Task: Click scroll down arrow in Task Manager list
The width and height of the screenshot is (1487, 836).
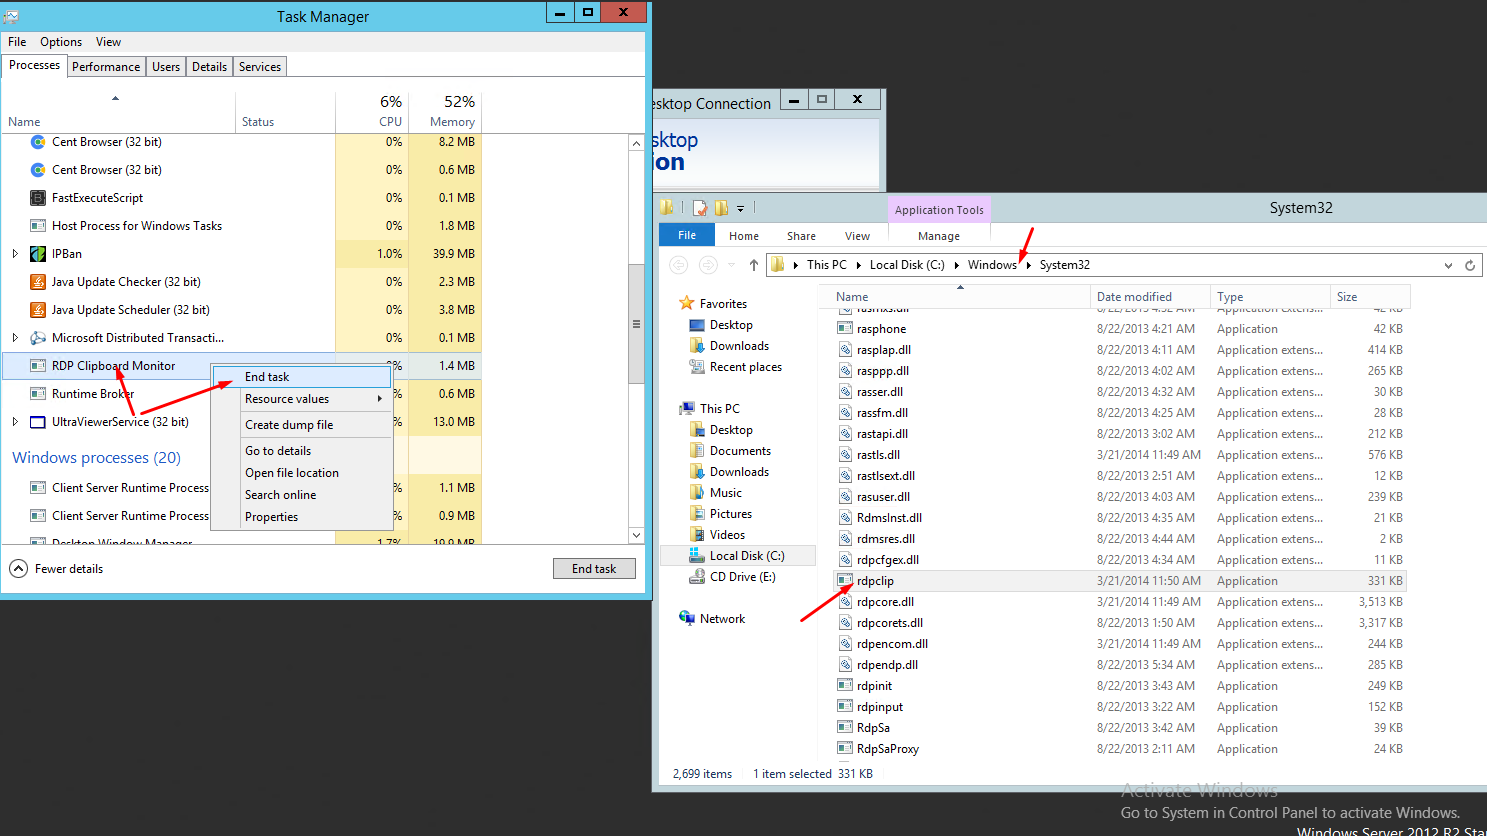Action: [636, 535]
